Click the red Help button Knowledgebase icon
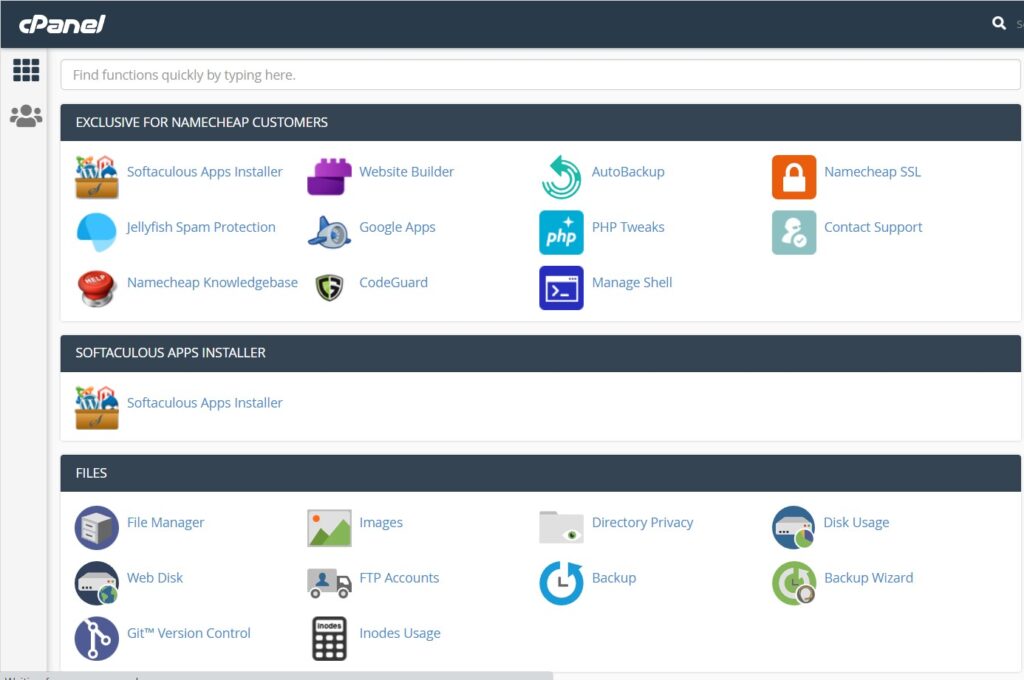 click(x=97, y=287)
